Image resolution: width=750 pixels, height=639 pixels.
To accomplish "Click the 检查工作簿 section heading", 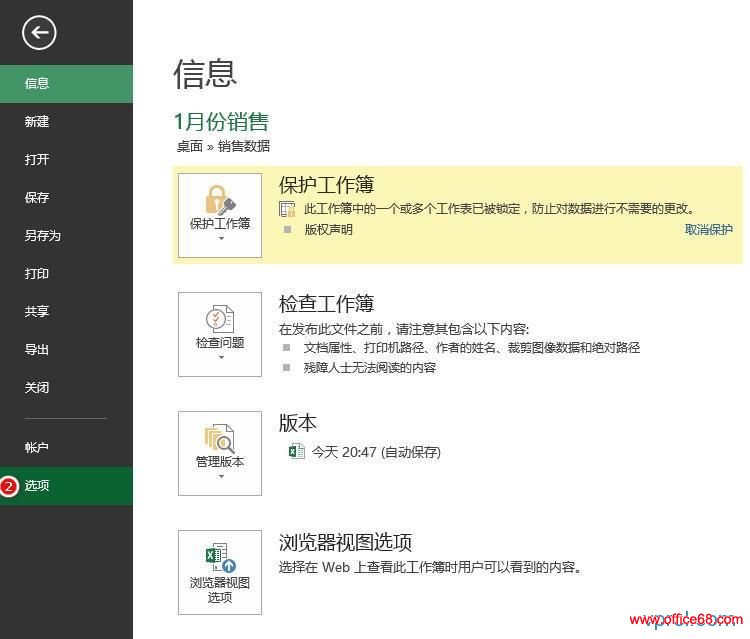I will pyautogui.click(x=326, y=304).
